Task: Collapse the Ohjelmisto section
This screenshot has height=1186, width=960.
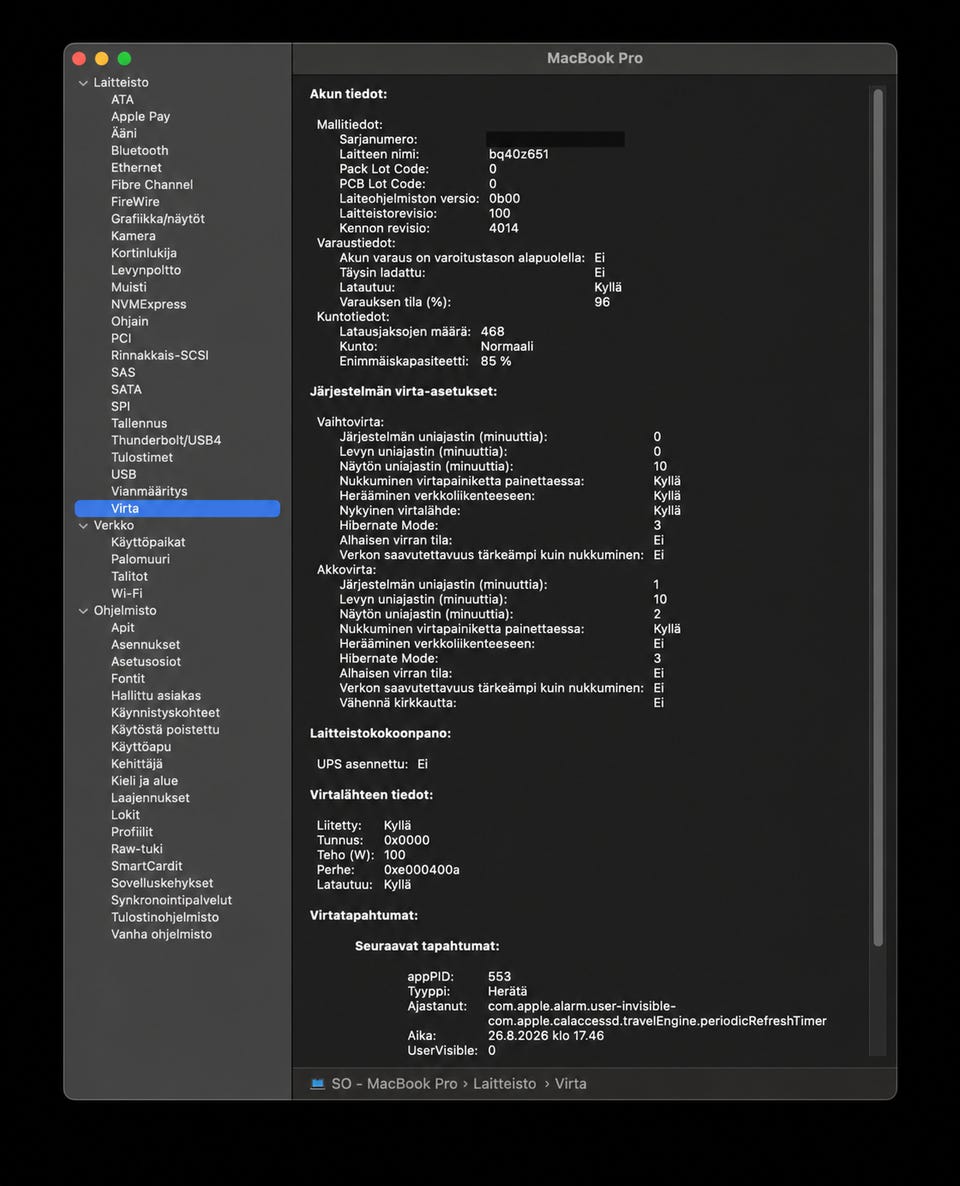Action: [x=83, y=611]
